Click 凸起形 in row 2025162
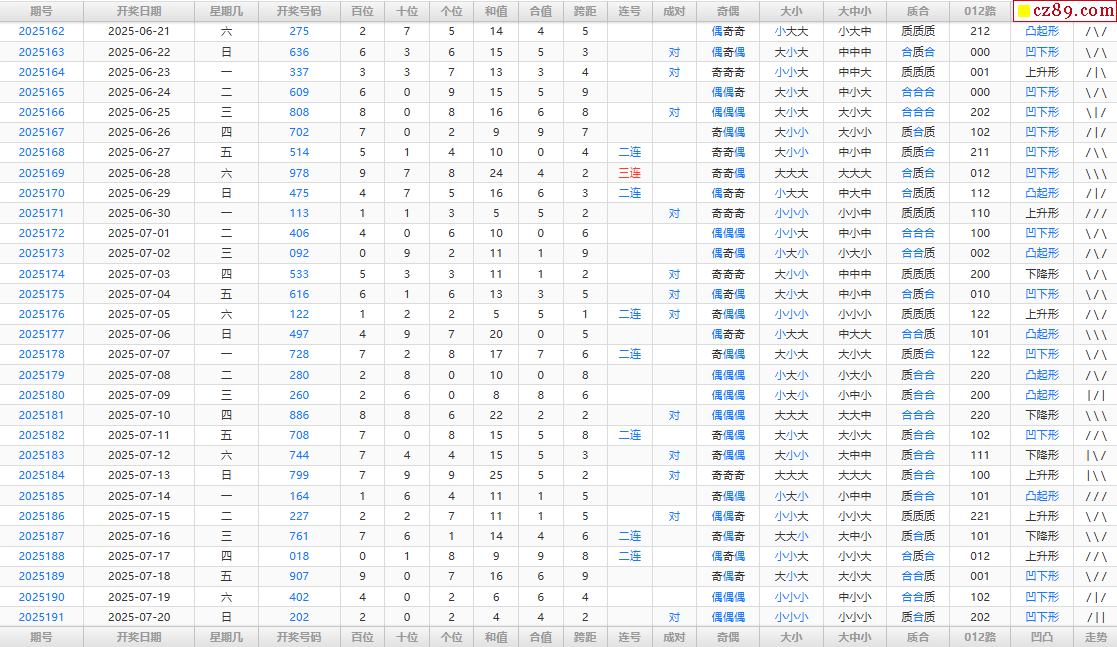The height and width of the screenshot is (647, 1117). coord(1041,31)
